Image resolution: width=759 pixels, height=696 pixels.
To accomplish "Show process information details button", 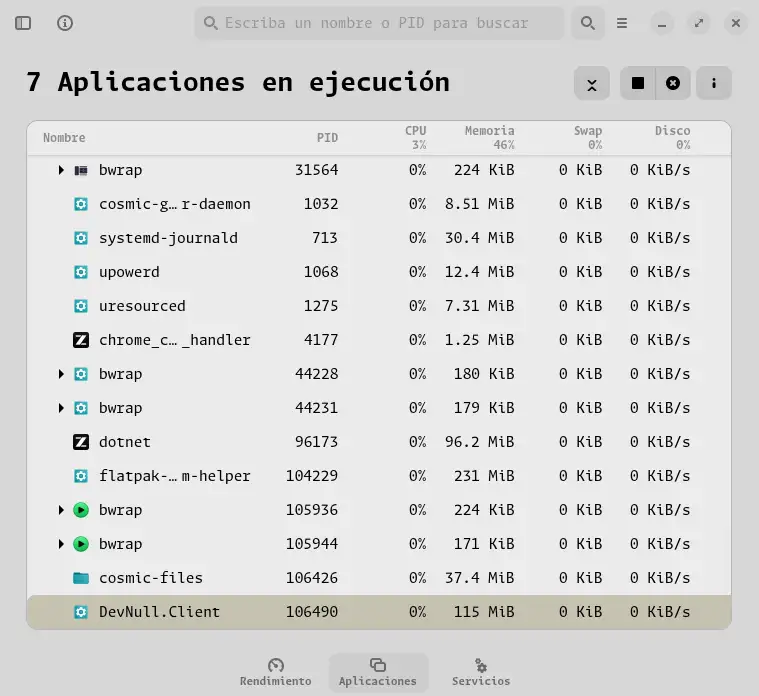I will (x=714, y=83).
